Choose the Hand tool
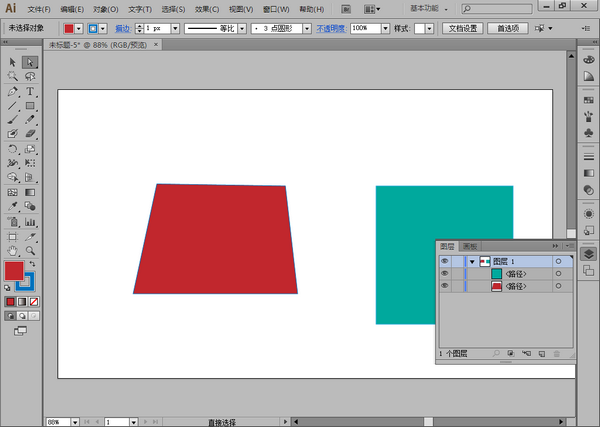Viewport: 600px width, 427px height. pyautogui.click(x=13, y=250)
